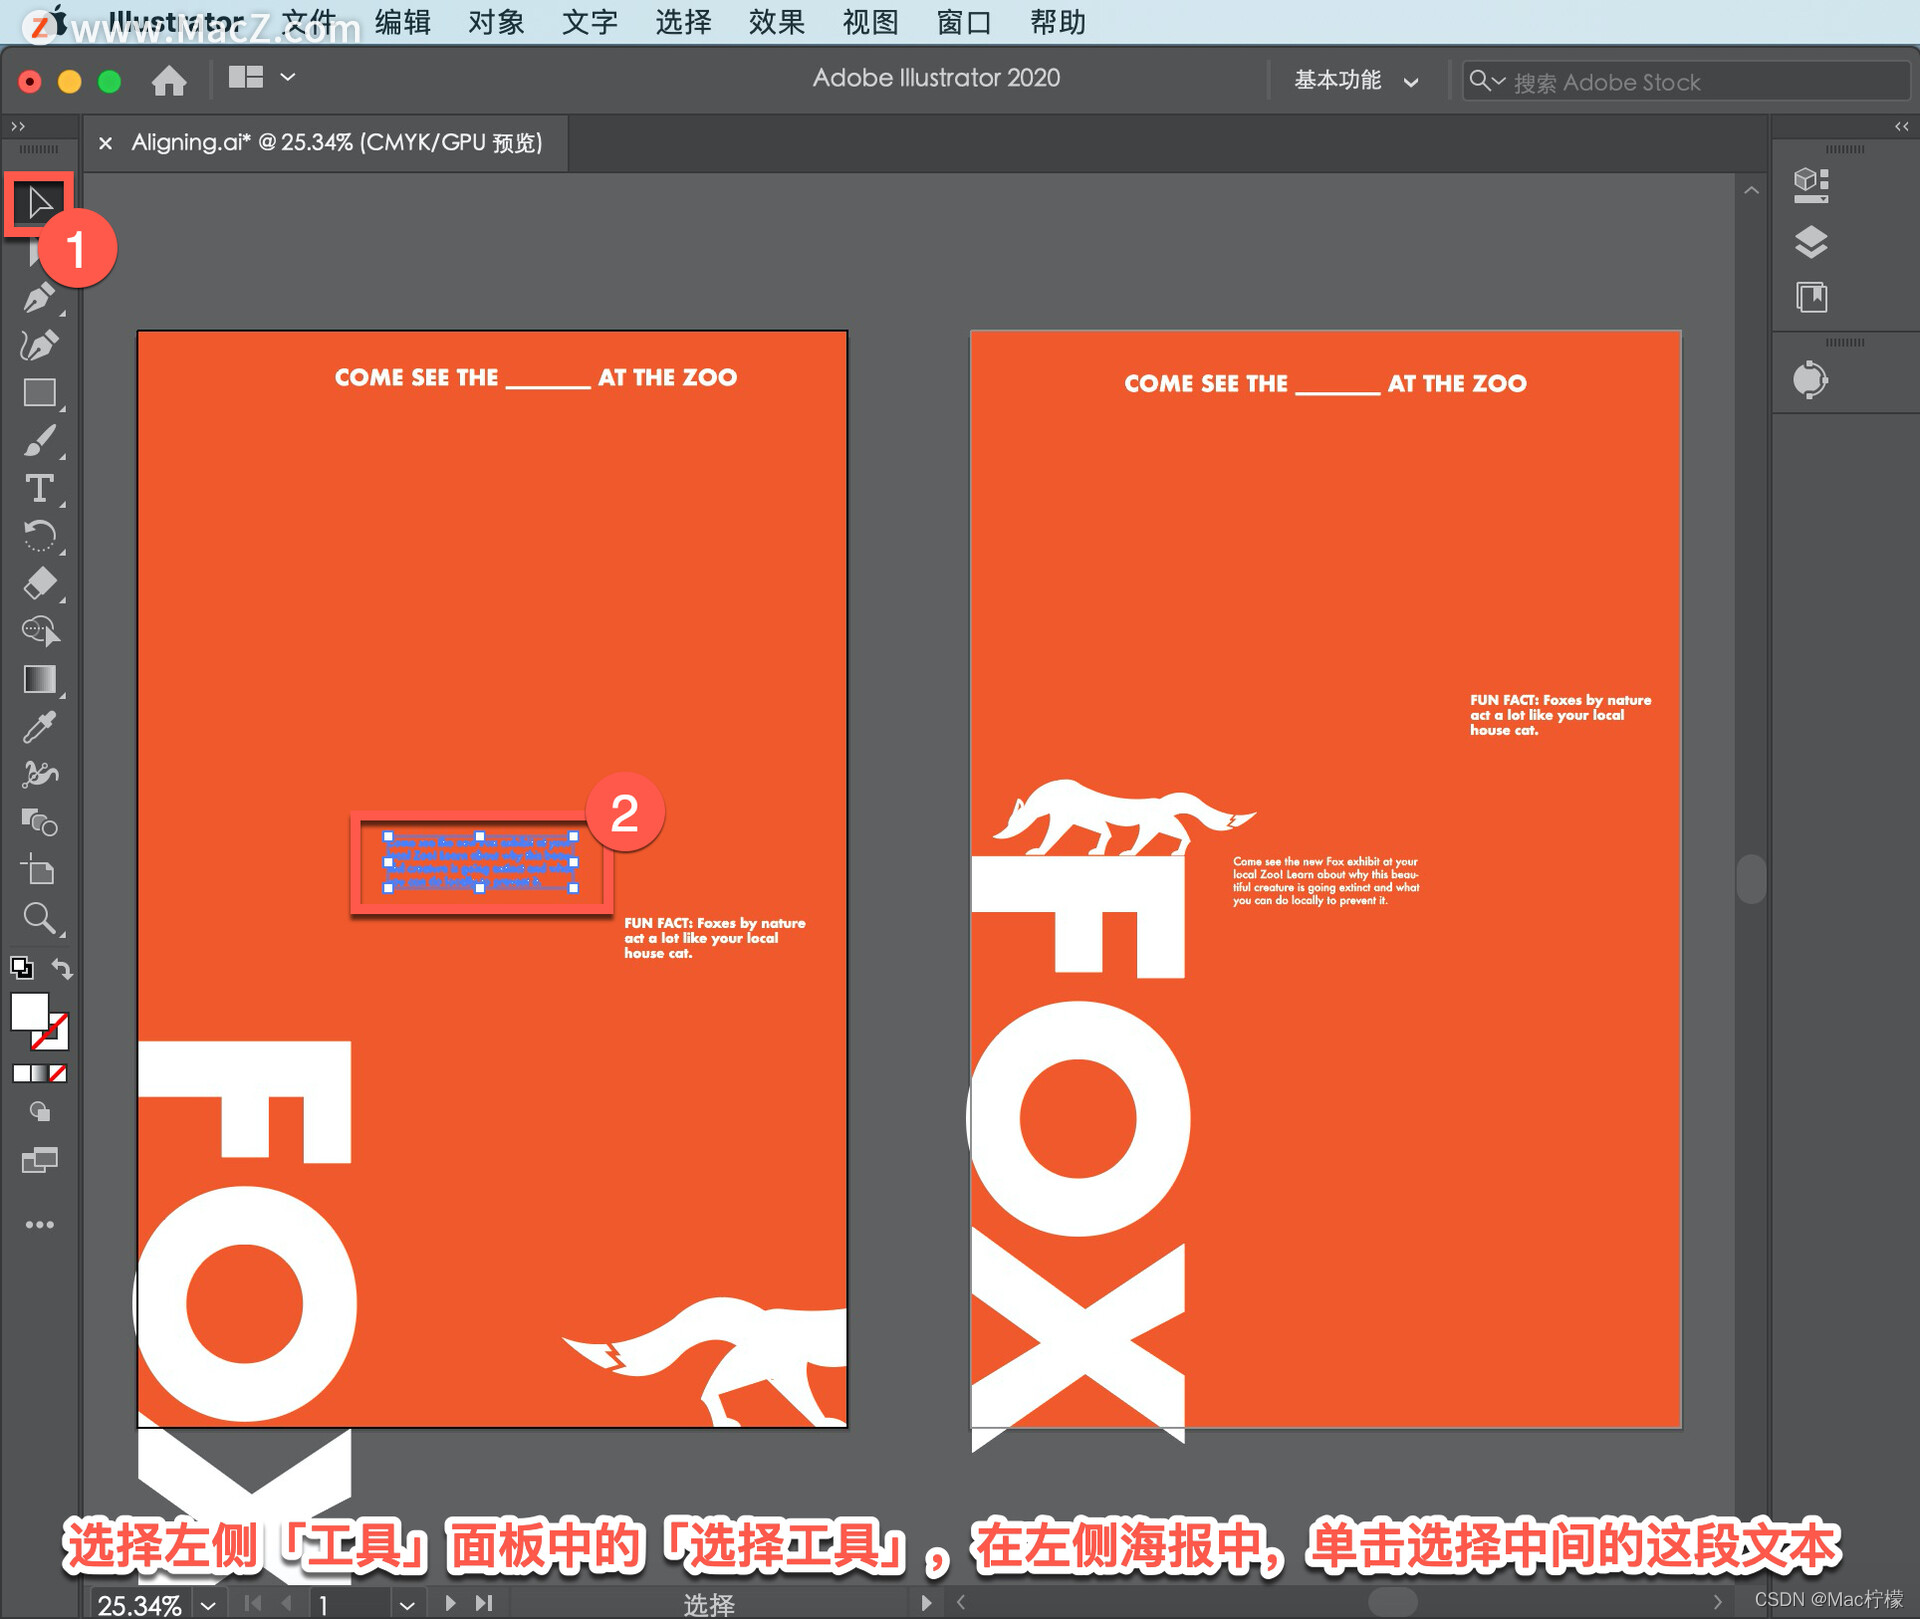Set the stroke to None
This screenshot has width=1920, height=1619.
(x=58, y=1073)
